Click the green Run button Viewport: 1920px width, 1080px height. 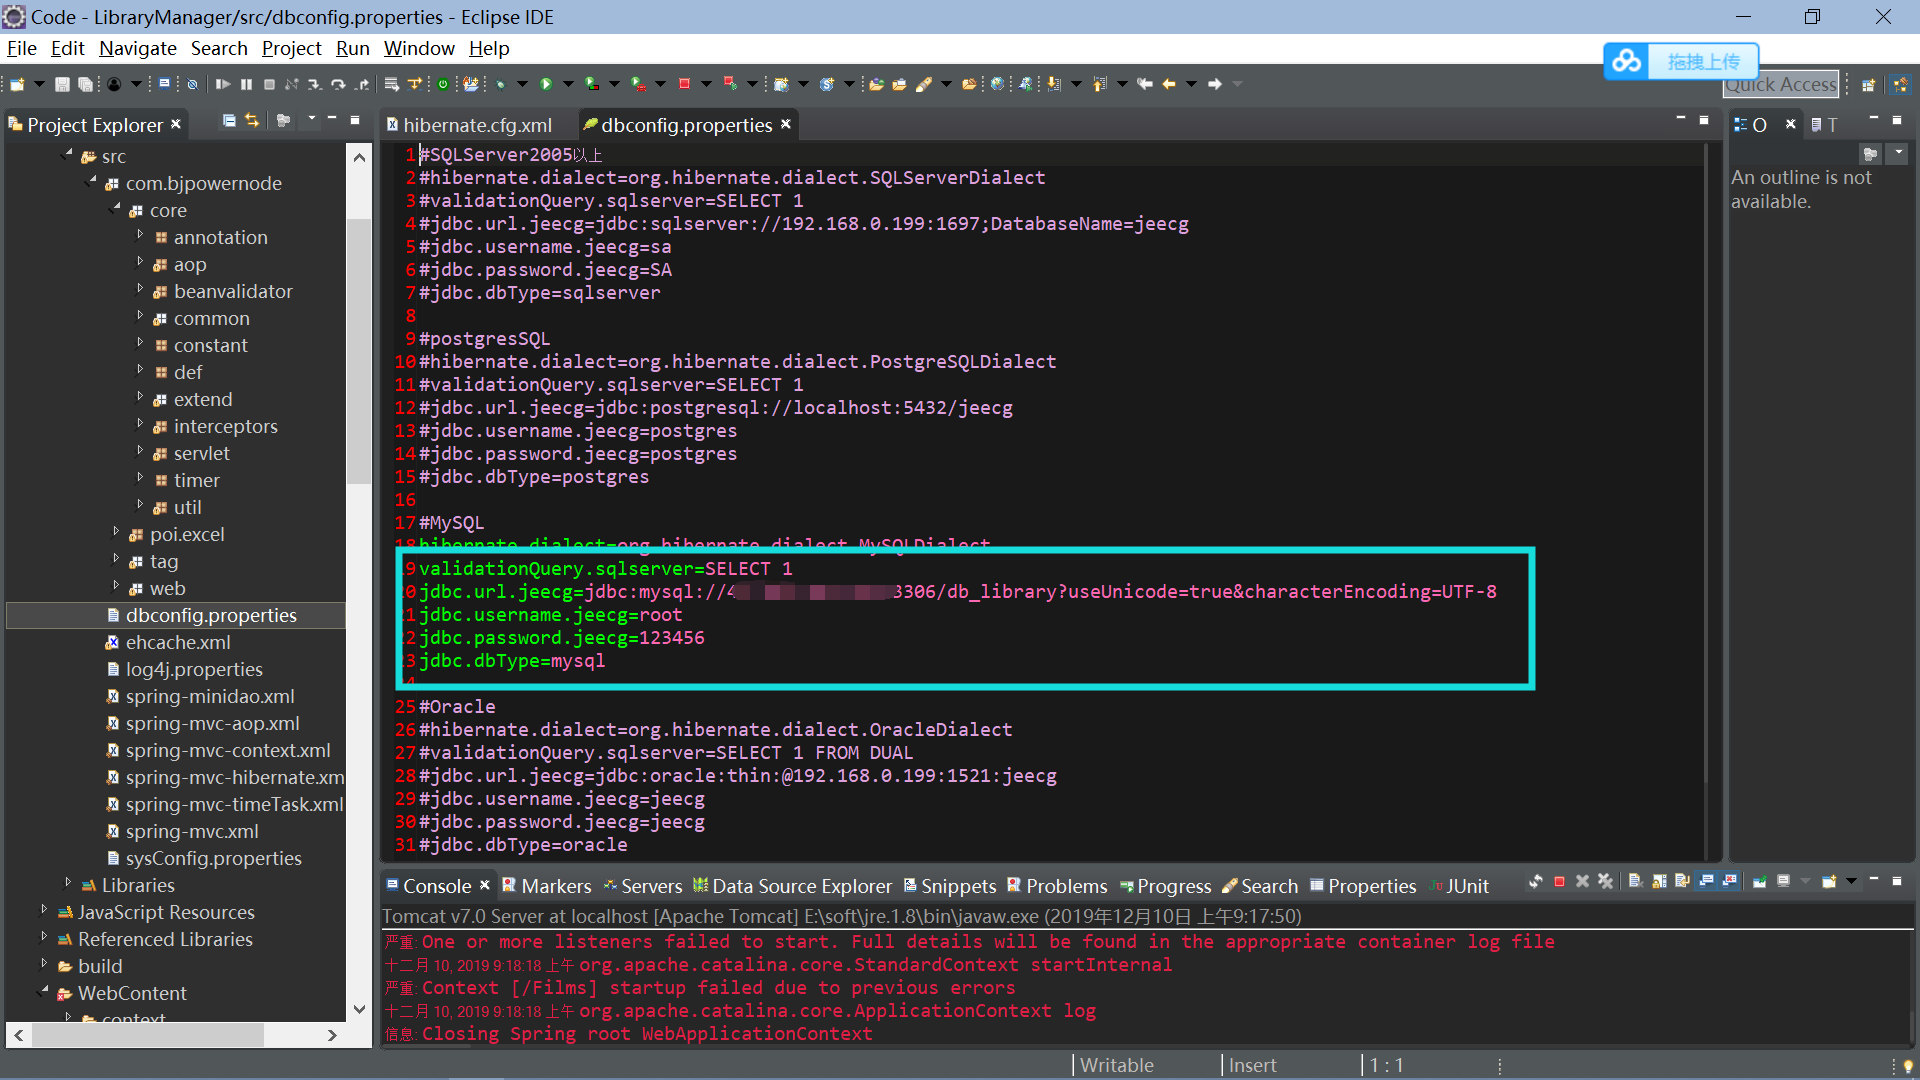coord(546,85)
